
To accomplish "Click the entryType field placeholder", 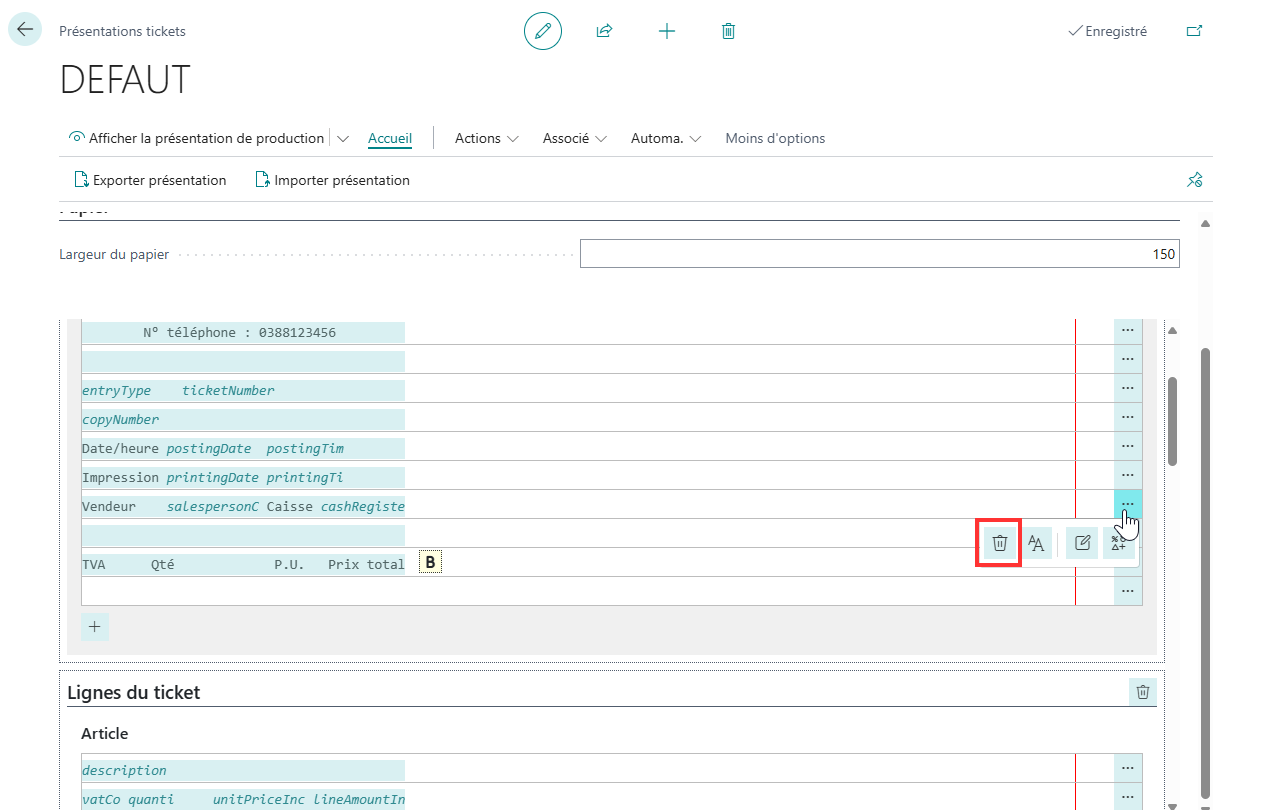I will pos(117,390).
